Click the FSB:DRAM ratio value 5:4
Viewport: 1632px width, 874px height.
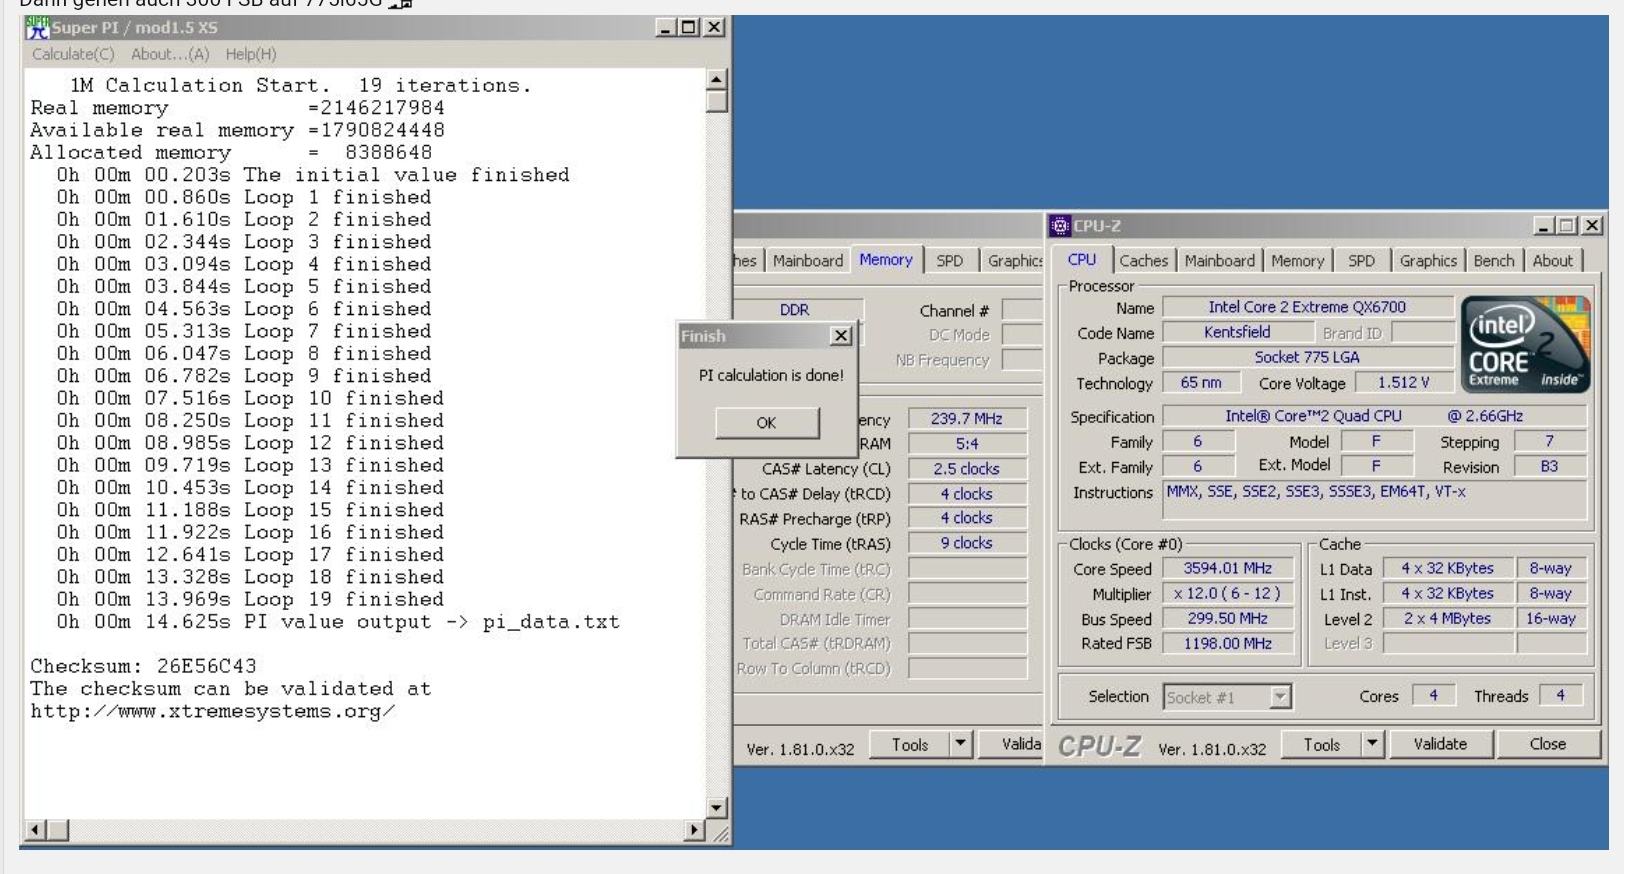click(x=966, y=444)
